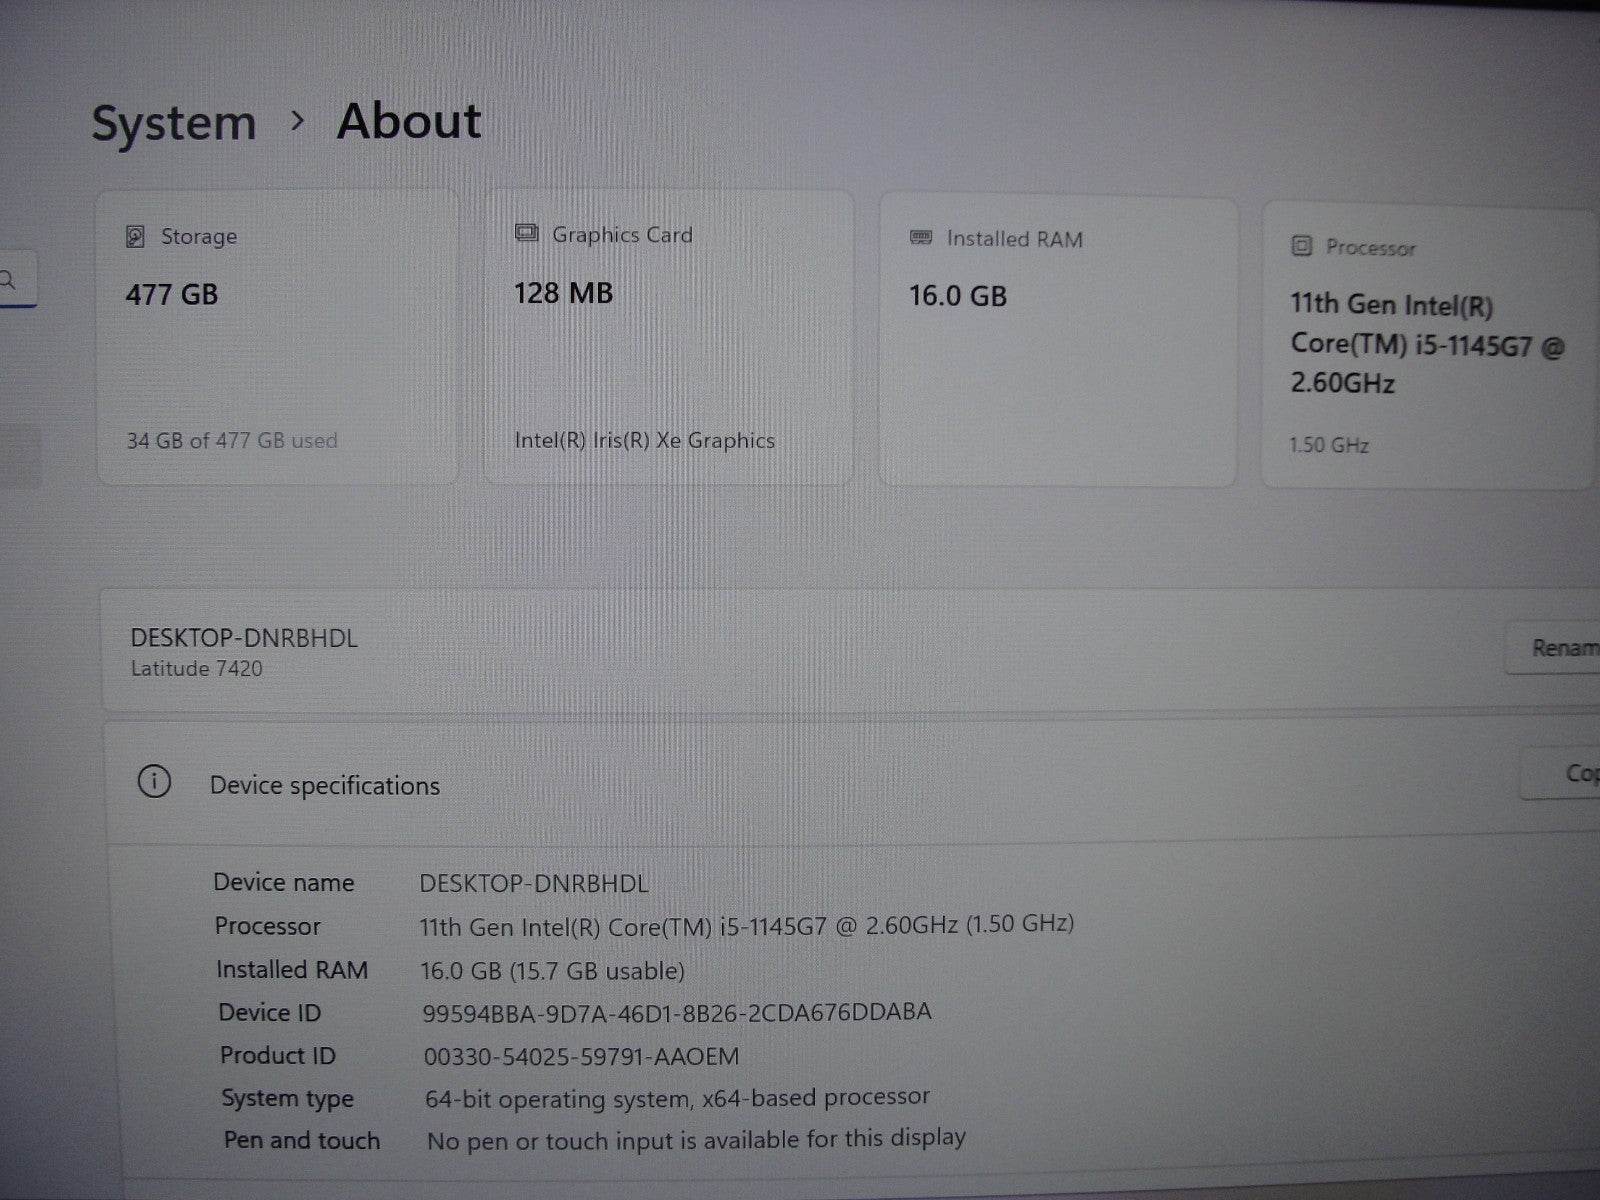Image resolution: width=1600 pixels, height=1200 pixels.
Task: Click the Intel Iris Xe Graphics label
Action: click(643, 440)
